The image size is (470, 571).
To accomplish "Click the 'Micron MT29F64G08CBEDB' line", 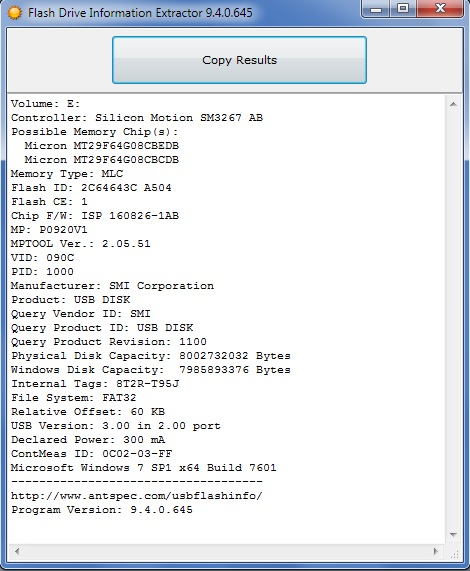I will tap(102, 146).
